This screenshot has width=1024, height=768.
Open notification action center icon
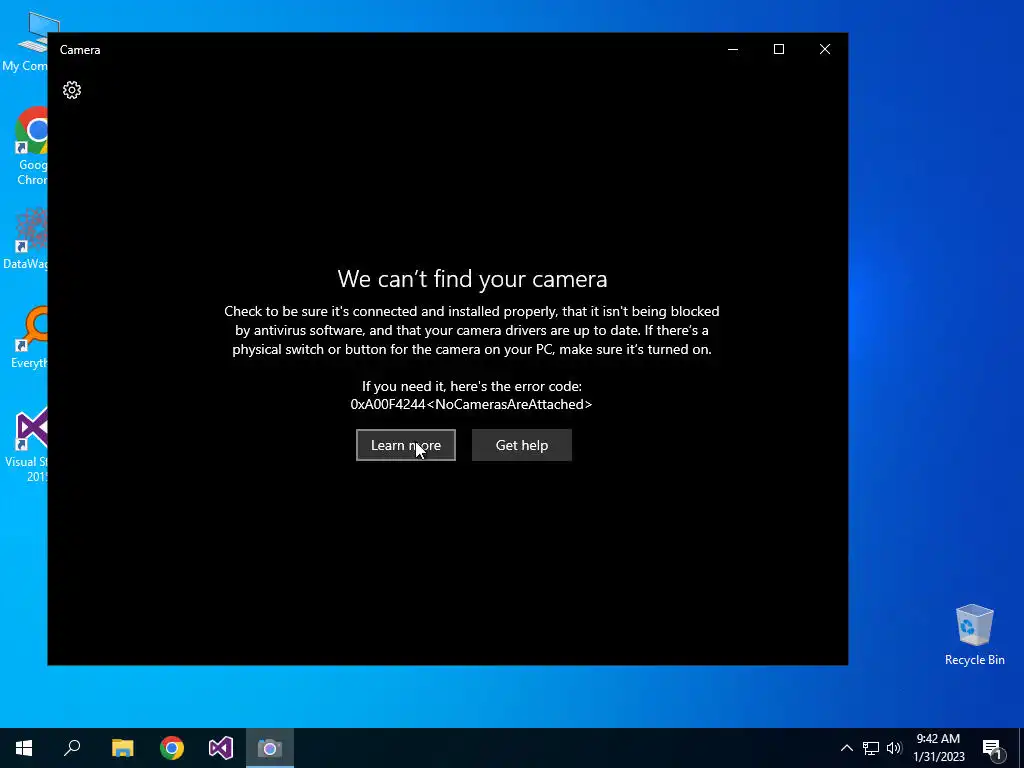pyautogui.click(x=992, y=748)
